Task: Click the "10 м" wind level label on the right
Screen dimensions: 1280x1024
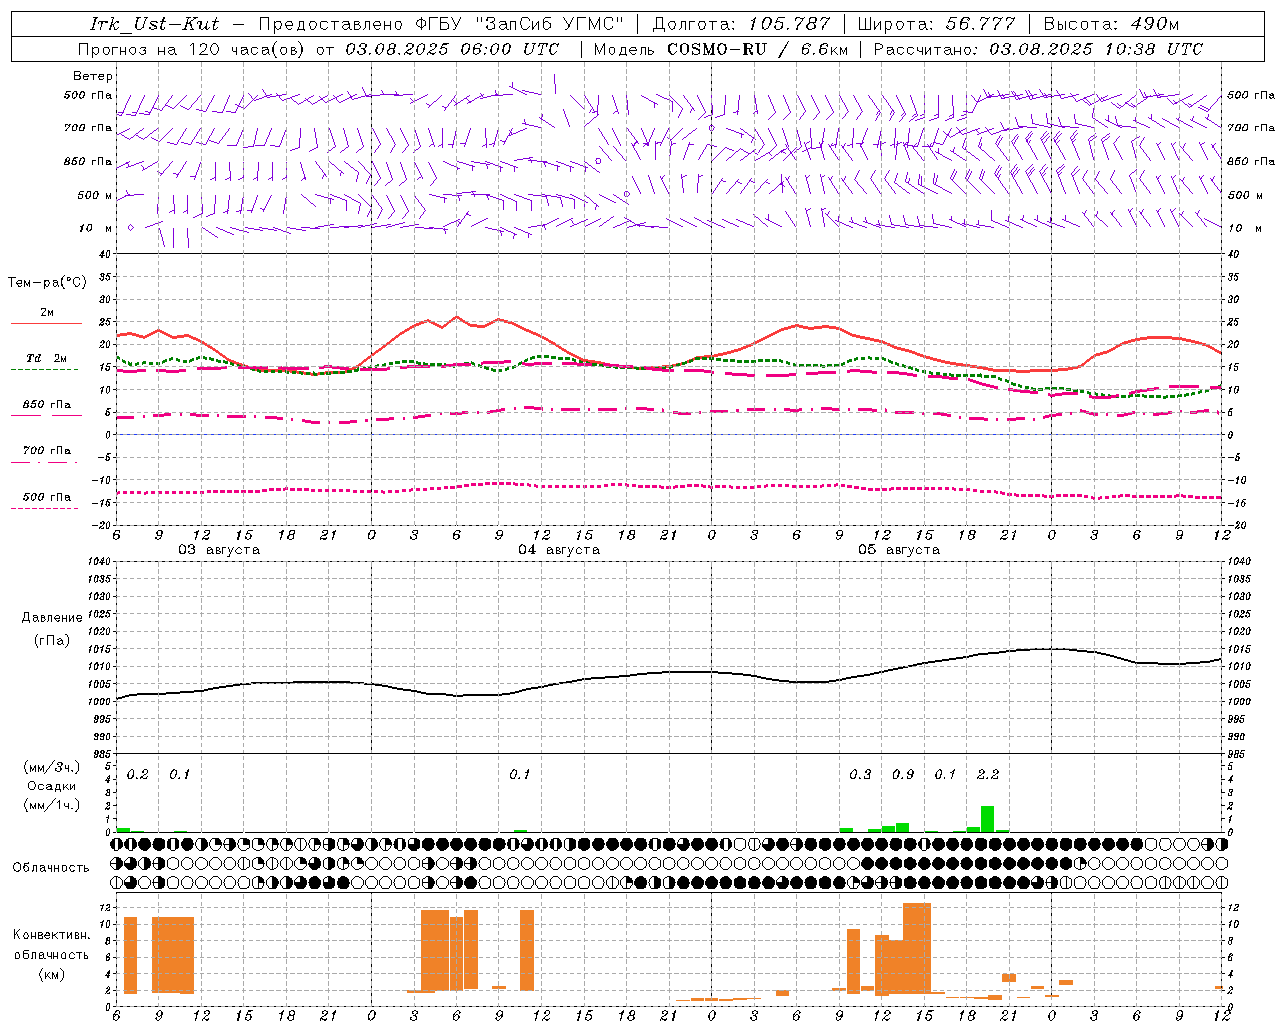Action: [1244, 228]
